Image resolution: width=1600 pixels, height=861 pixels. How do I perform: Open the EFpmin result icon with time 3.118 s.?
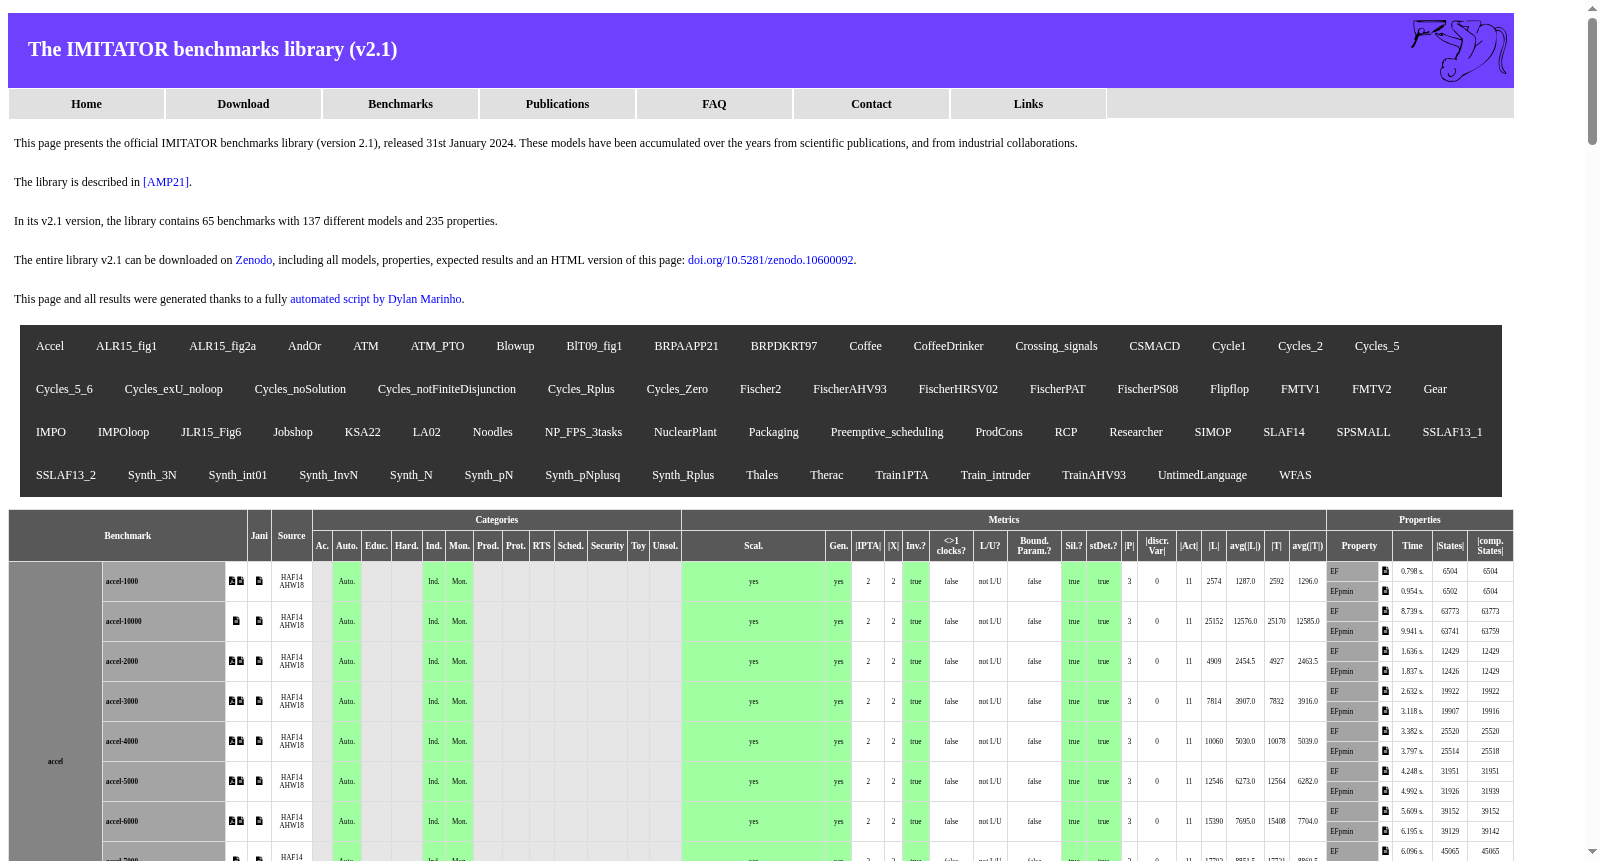[1385, 711]
